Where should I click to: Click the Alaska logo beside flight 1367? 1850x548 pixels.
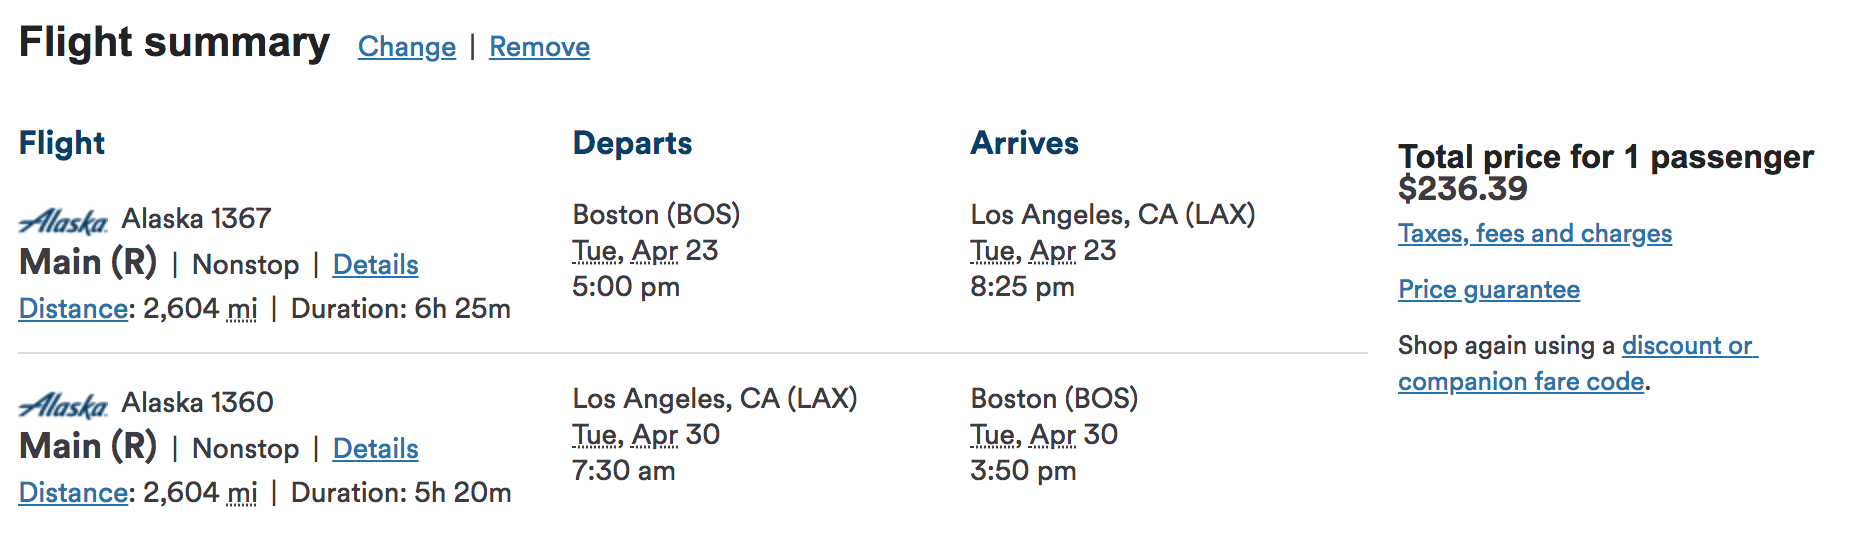pos(63,220)
